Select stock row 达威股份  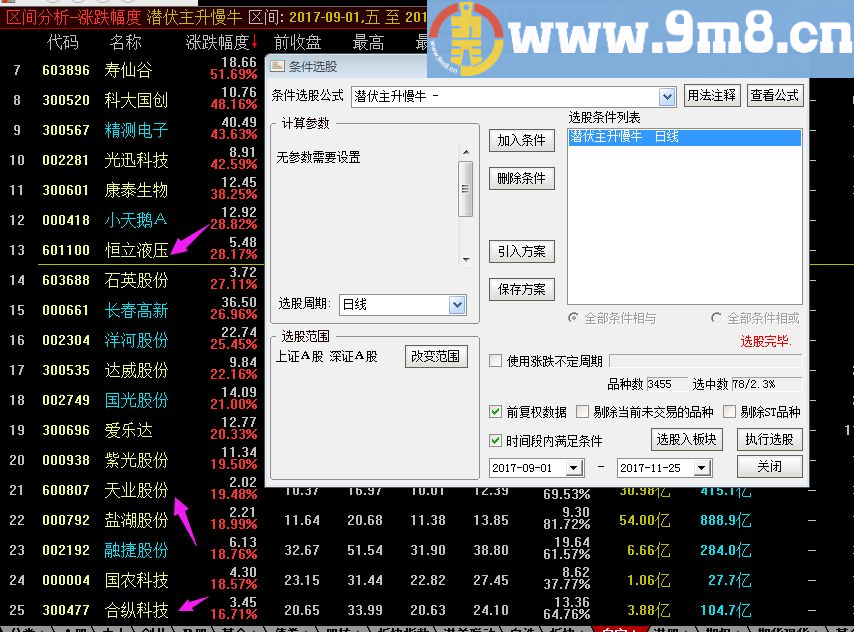136,370
